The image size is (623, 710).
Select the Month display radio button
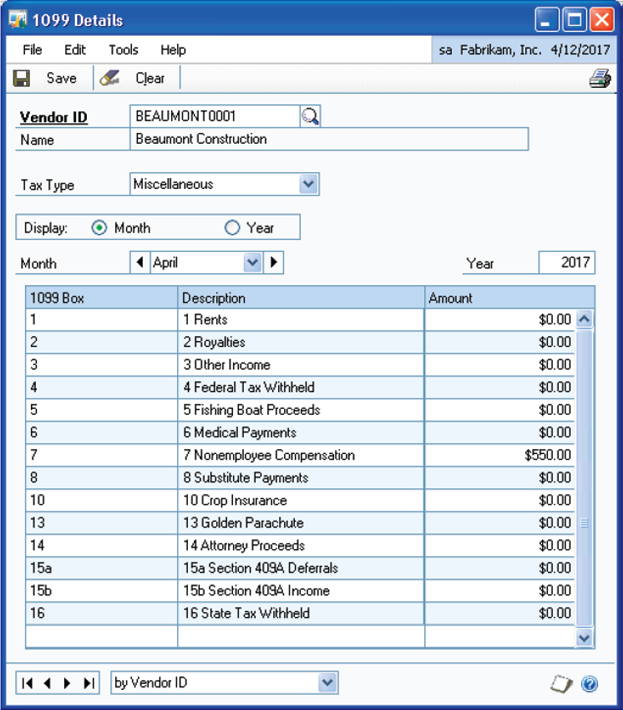click(x=99, y=228)
